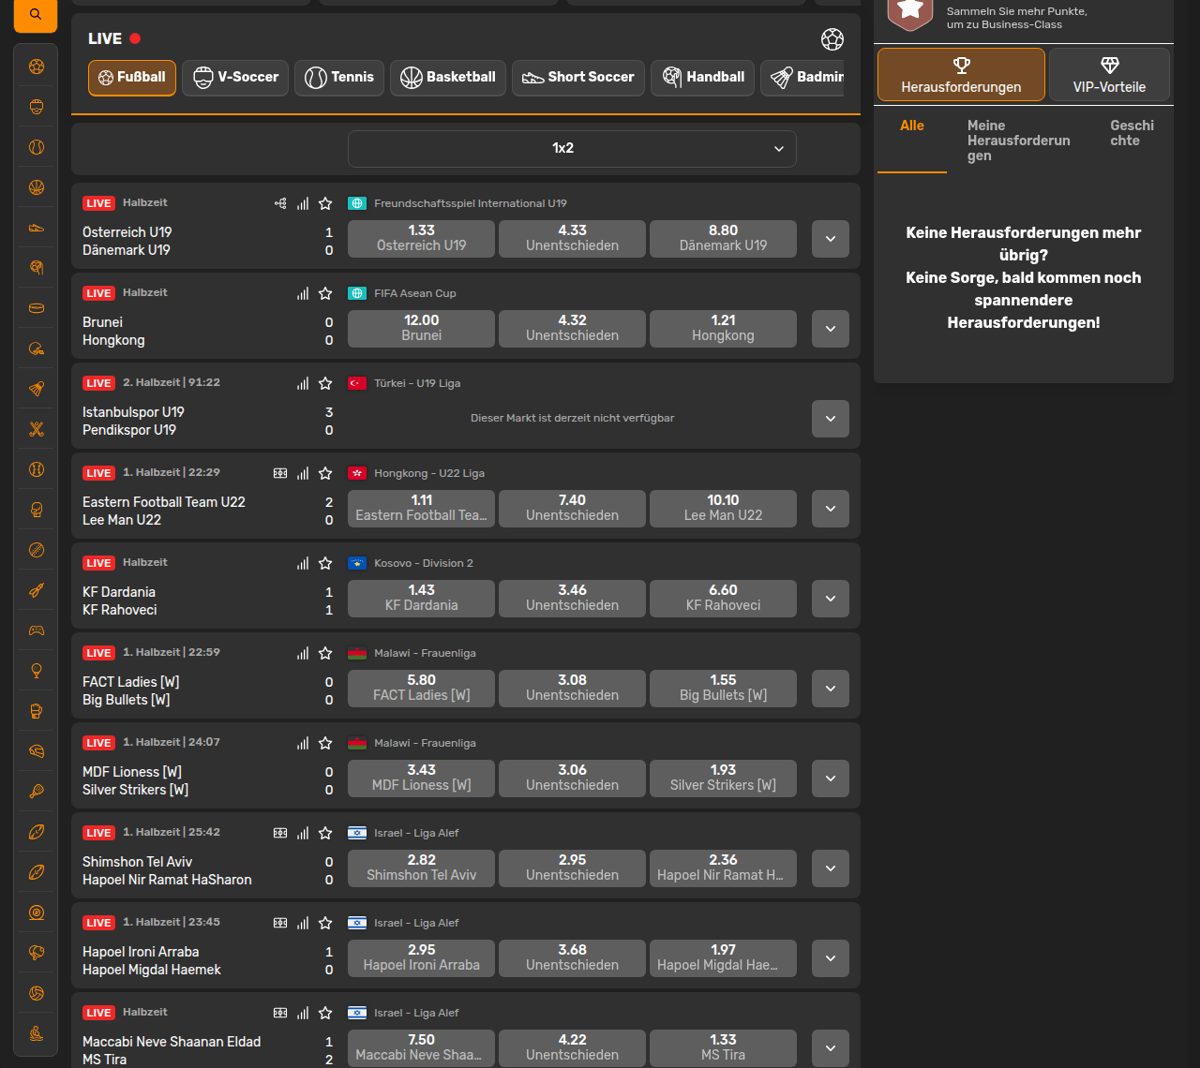Switch to the V-Soccer live tab
This screenshot has height=1068, width=1200.
pyautogui.click(x=235, y=78)
